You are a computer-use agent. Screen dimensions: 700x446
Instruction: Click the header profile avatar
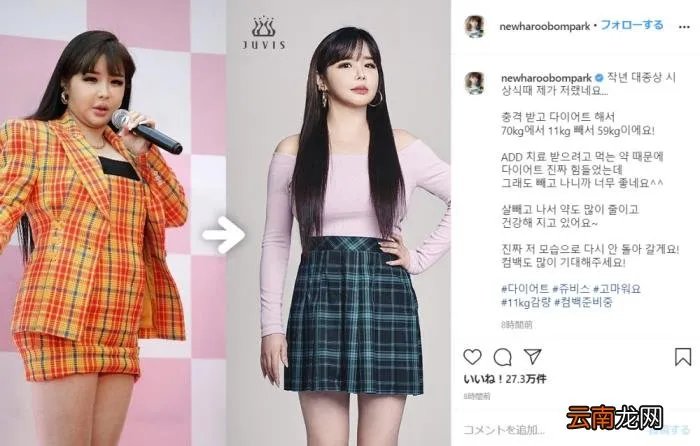[475, 27]
